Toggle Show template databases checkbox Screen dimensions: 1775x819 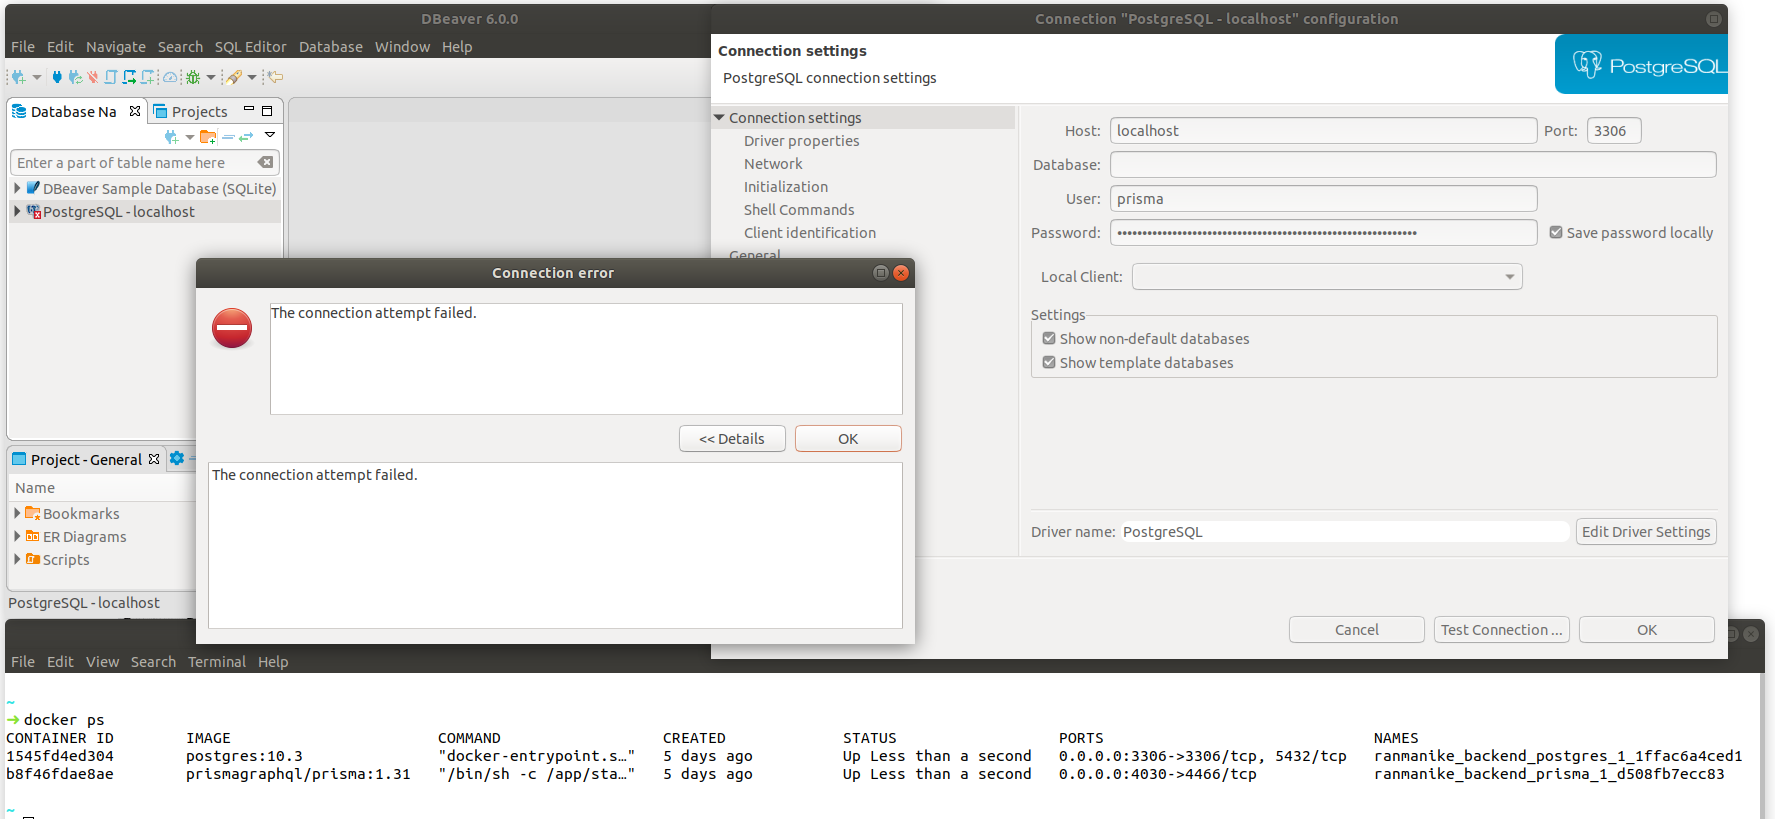click(1049, 362)
